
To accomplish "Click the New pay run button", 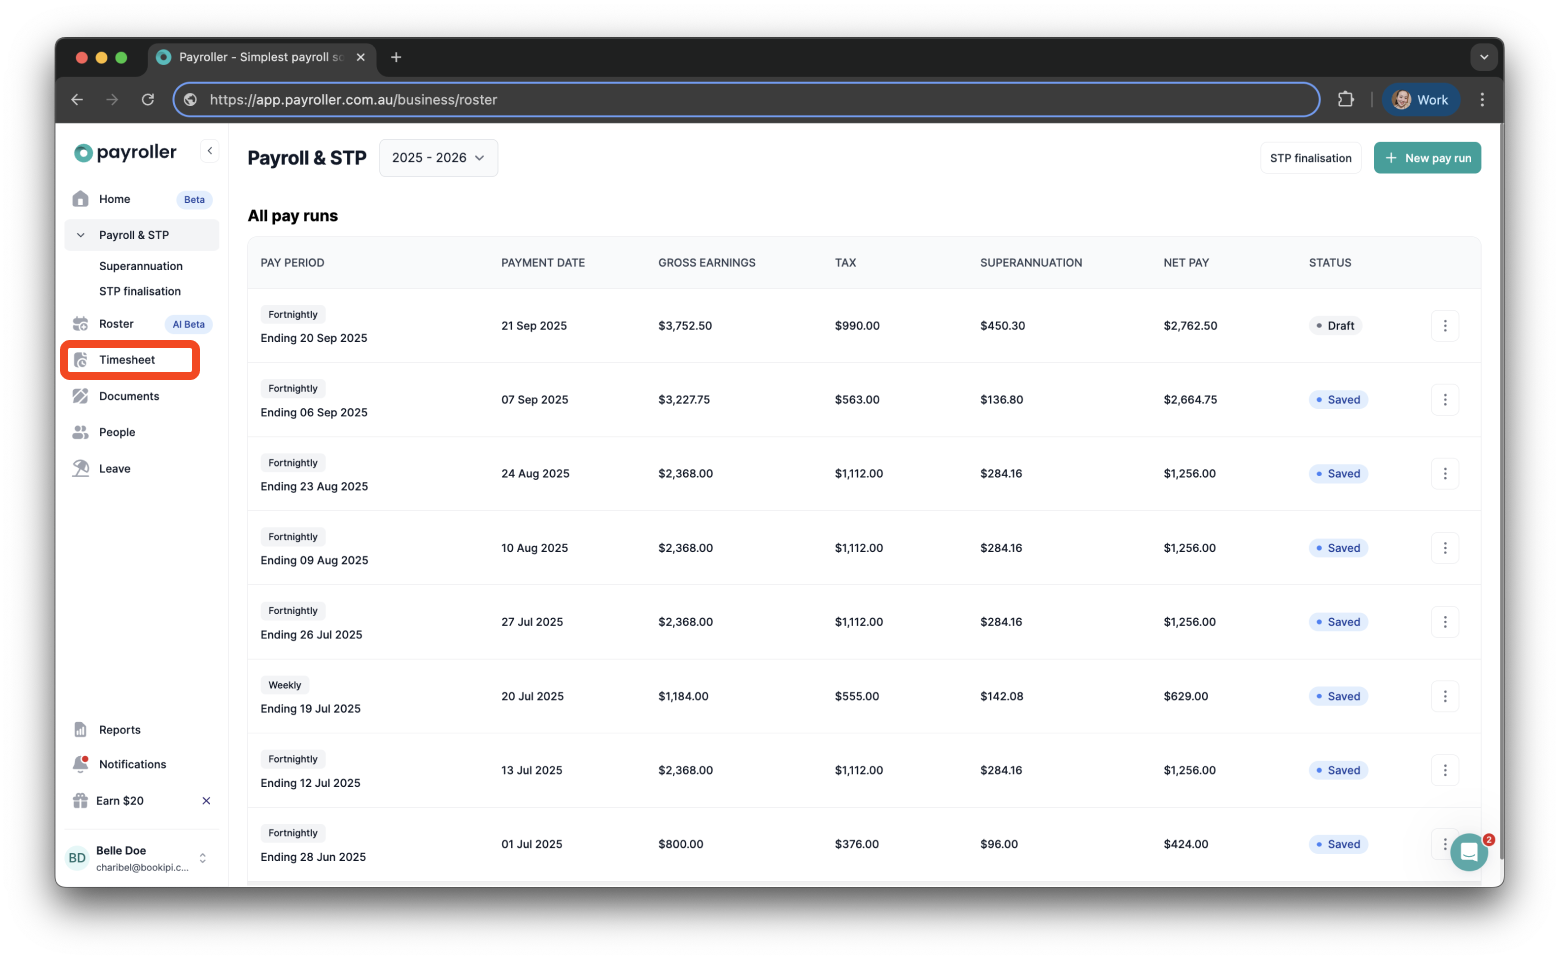I will [1427, 157].
